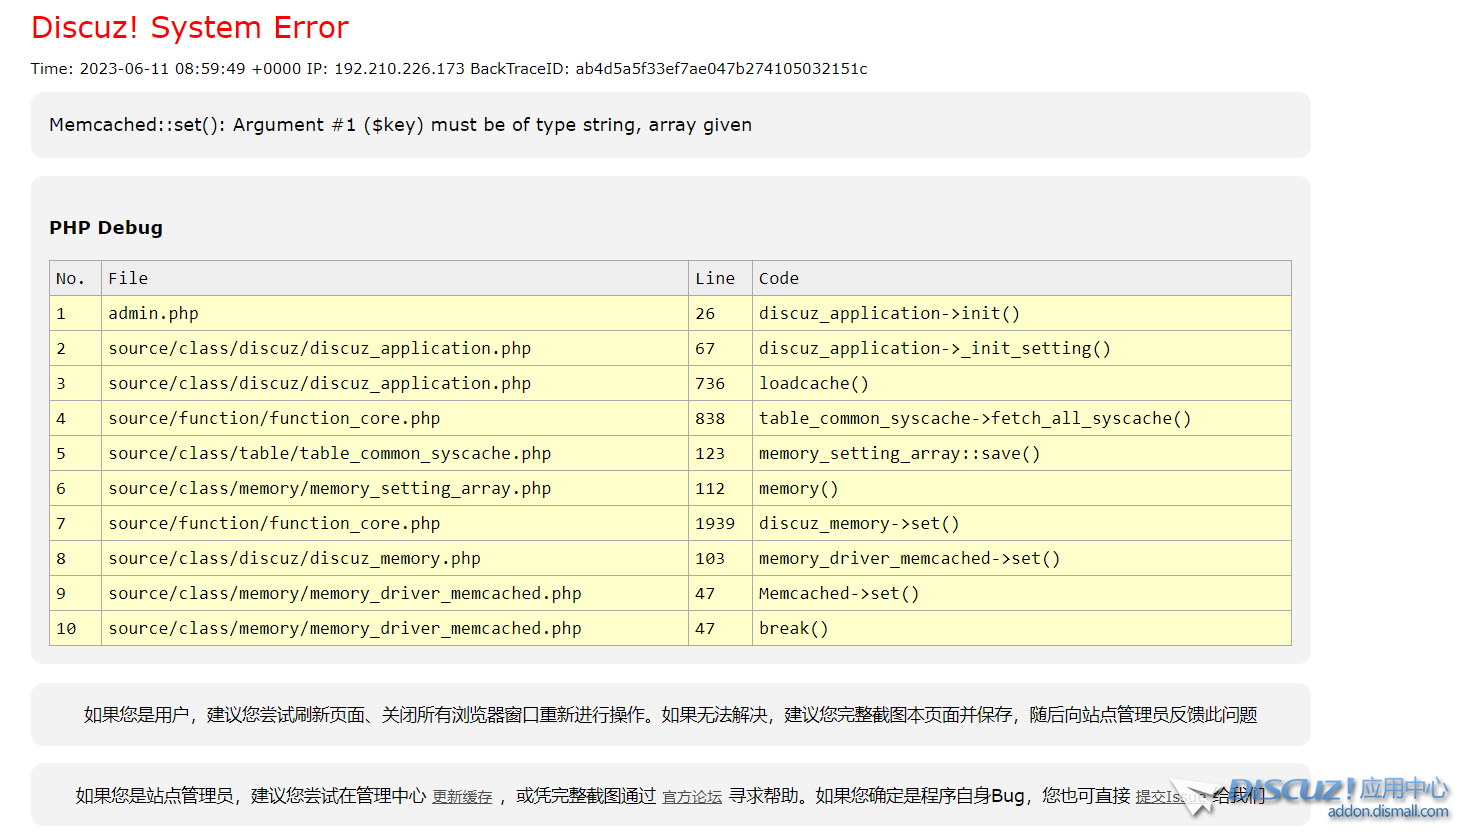Screen dimensions: 1467x837
Task: Open the 更新缓存 link
Action: tap(462, 797)
